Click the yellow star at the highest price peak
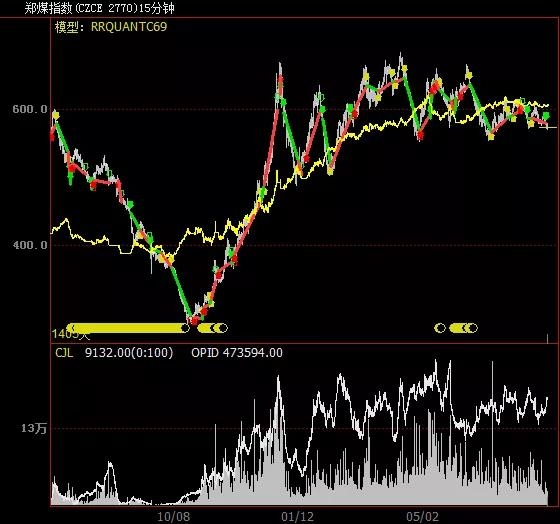This screenshot has height=524, width=560. click(x=404, y=68)
